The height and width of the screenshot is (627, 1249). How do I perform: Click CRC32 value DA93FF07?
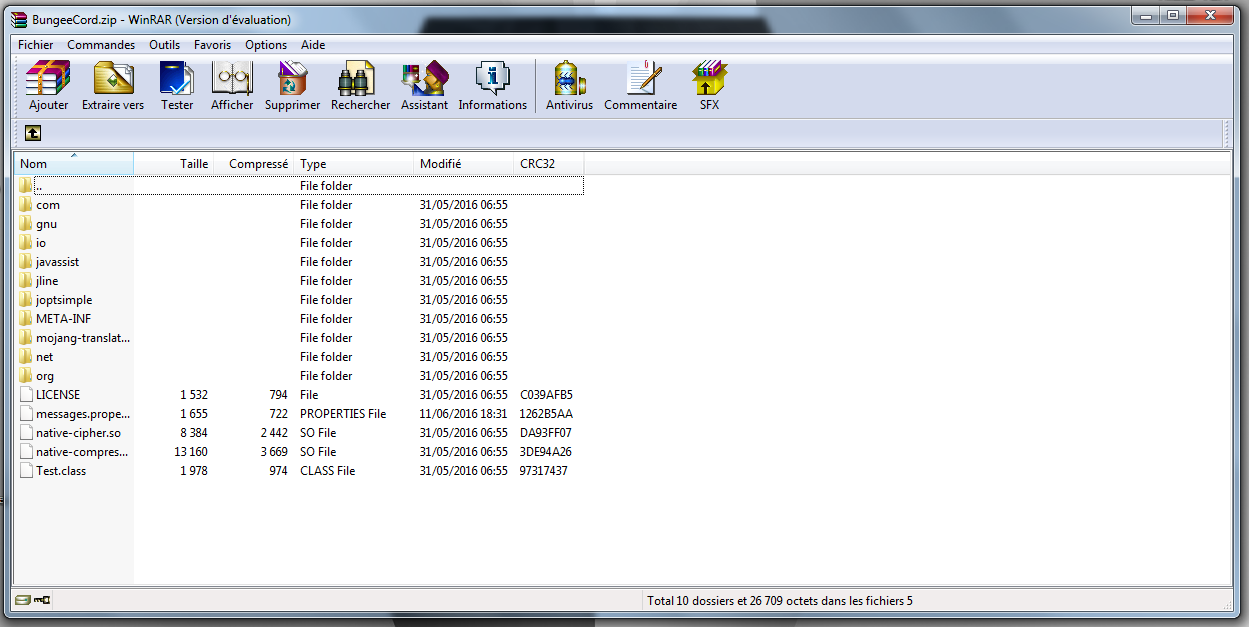pyautogui.click(x=546, y=432)
